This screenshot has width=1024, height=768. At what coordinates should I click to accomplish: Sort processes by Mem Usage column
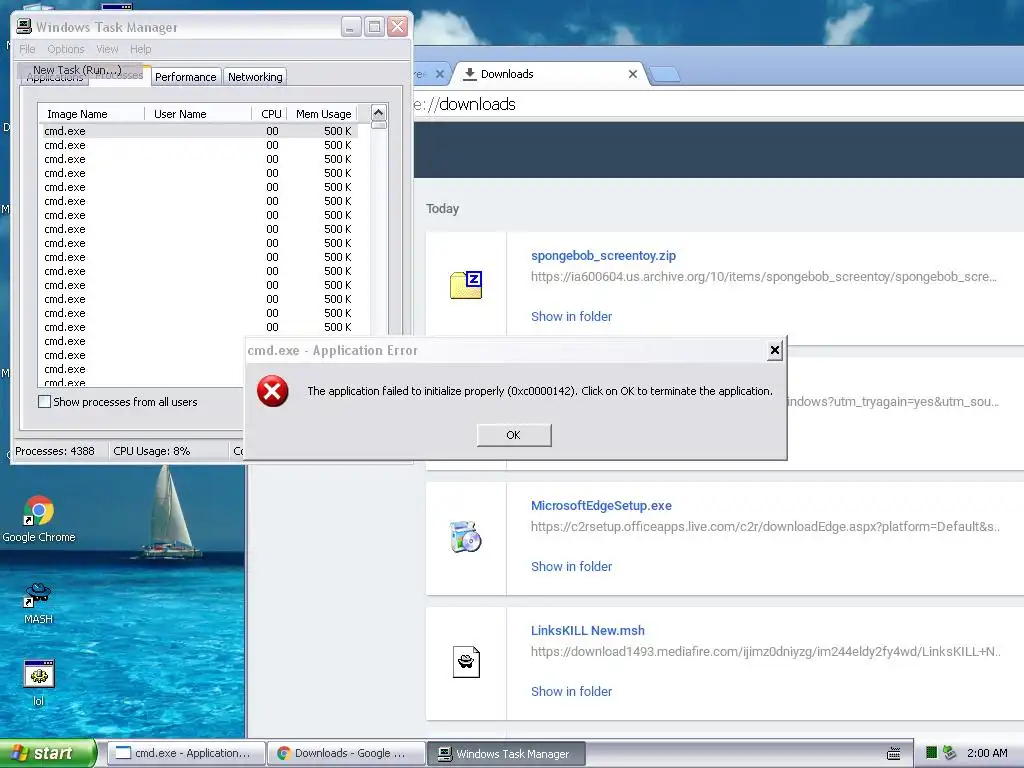click(323, 114)
